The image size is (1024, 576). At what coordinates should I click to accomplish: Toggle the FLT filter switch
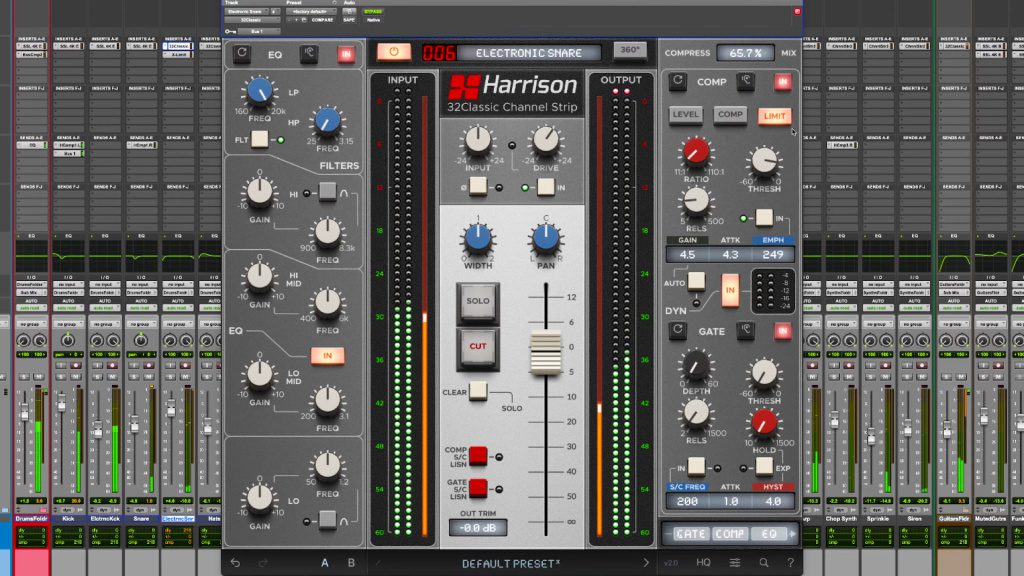click(x=259, y=139)
